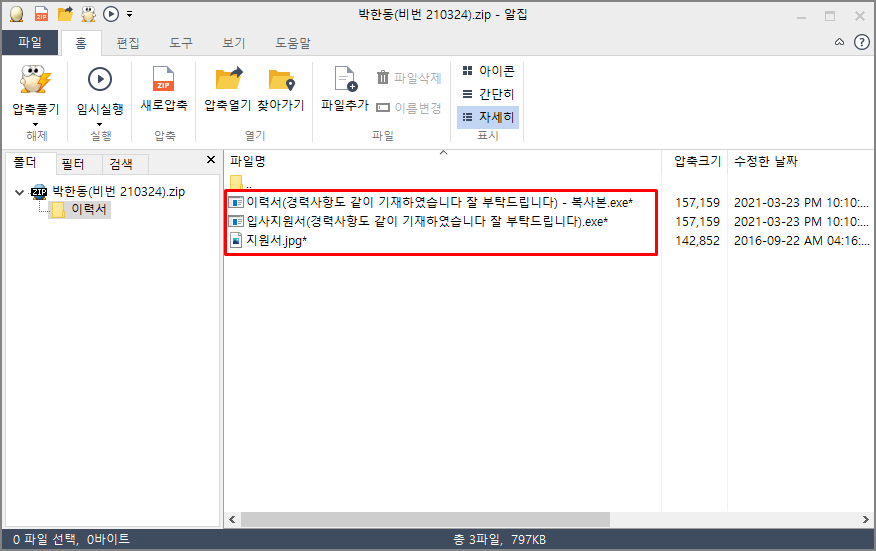The image size is (876, 551).
Task: Open the 파일 menu tab
Action: (30, 42)
